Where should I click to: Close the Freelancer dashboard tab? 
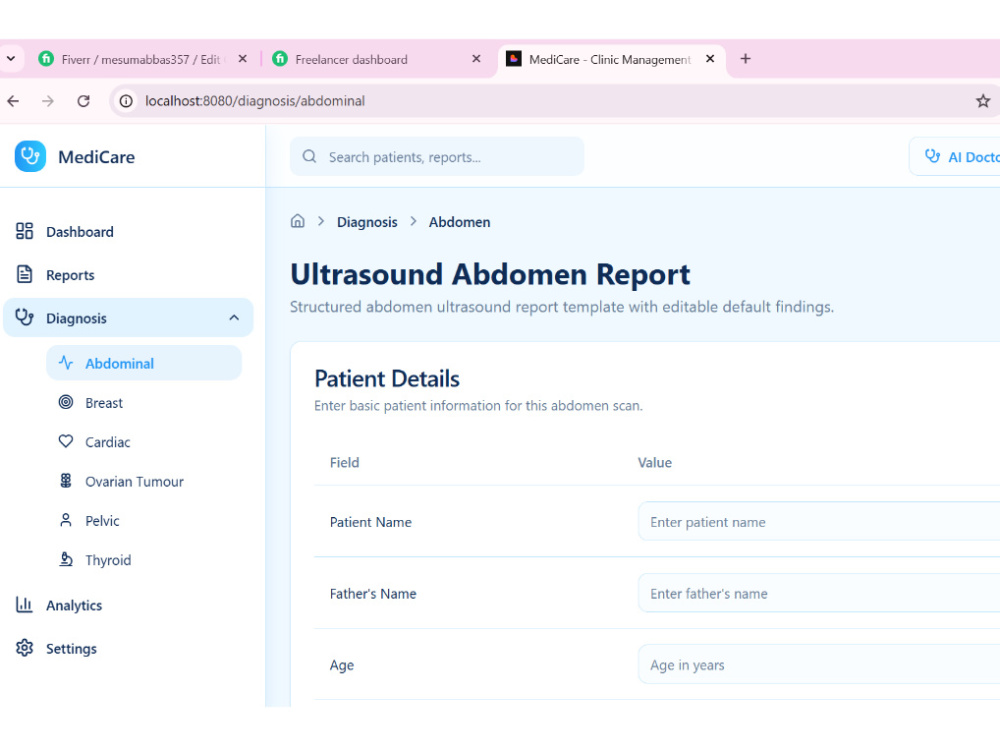tap(476, 59)
